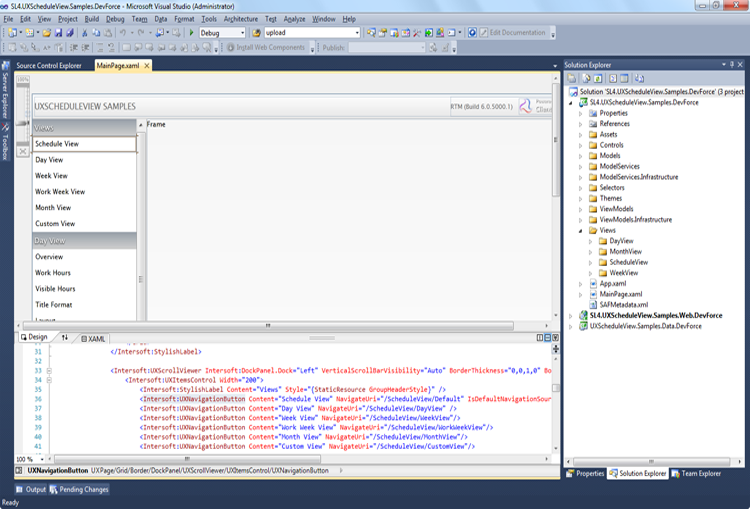Click Schedule View button in the designer

pyautogui.click(x=84, y=144)
